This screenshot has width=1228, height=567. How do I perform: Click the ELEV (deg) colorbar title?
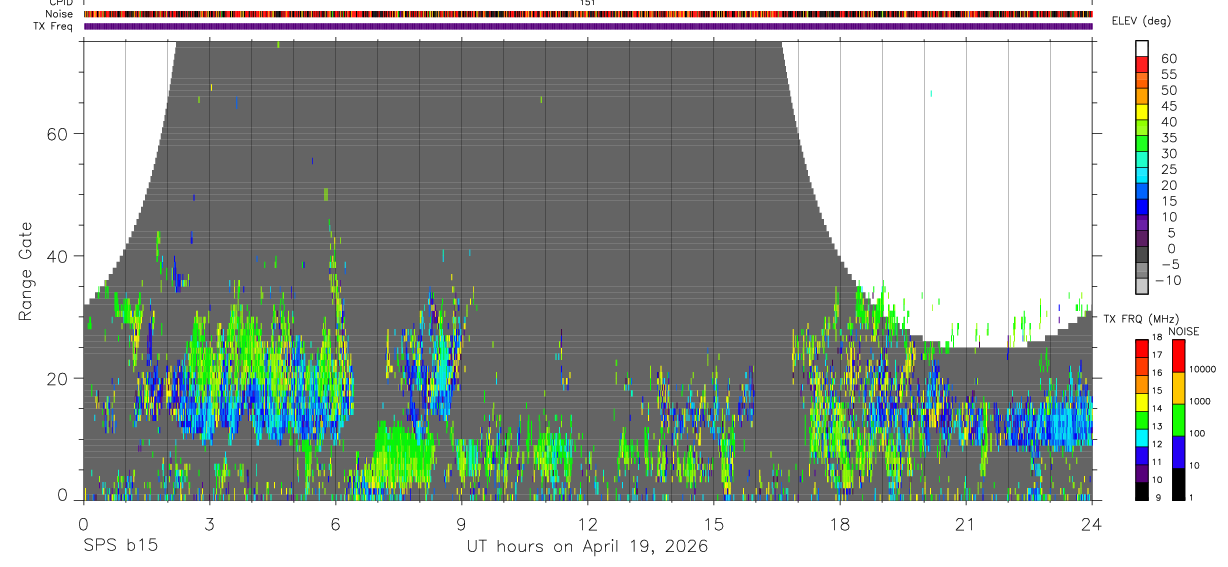pos(1141,21)
